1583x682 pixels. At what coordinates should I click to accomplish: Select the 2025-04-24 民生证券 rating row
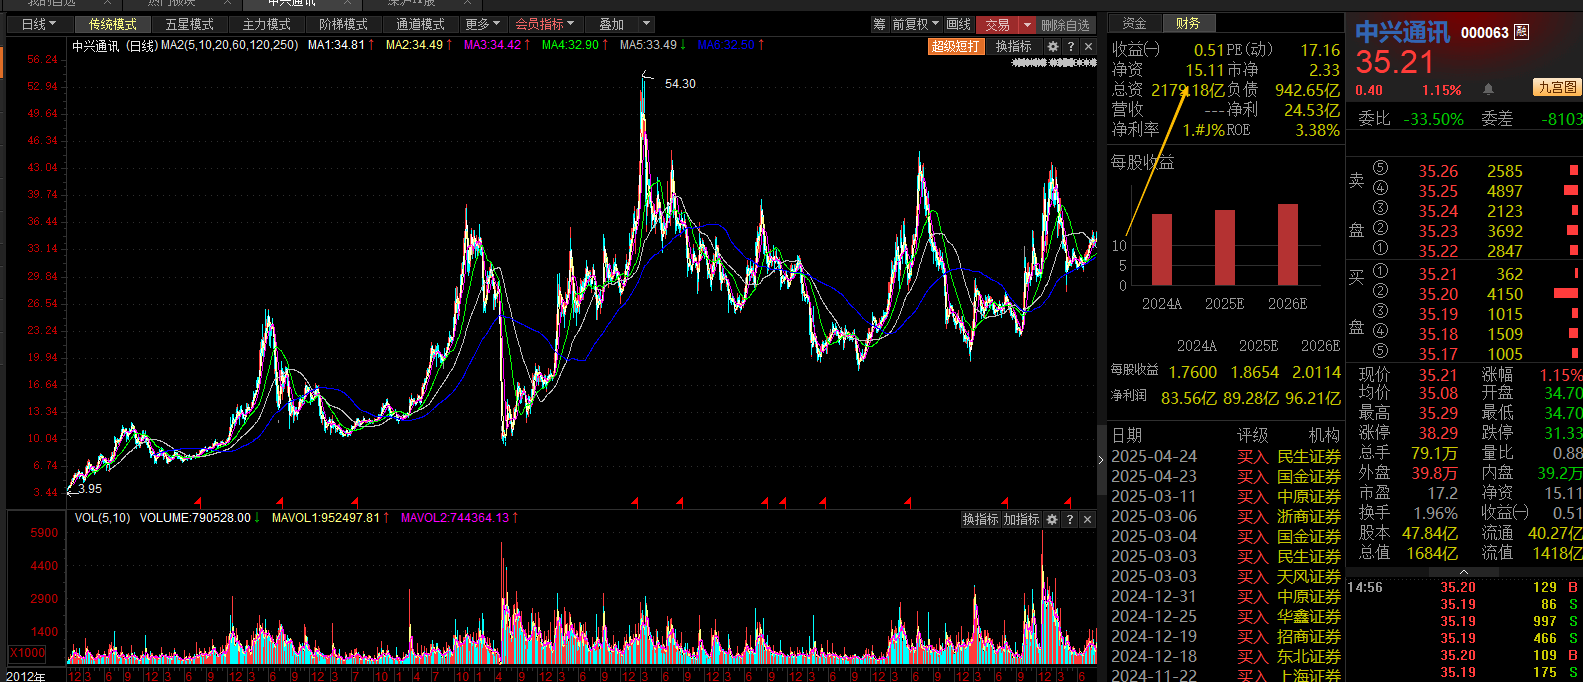click(1225, 456)
